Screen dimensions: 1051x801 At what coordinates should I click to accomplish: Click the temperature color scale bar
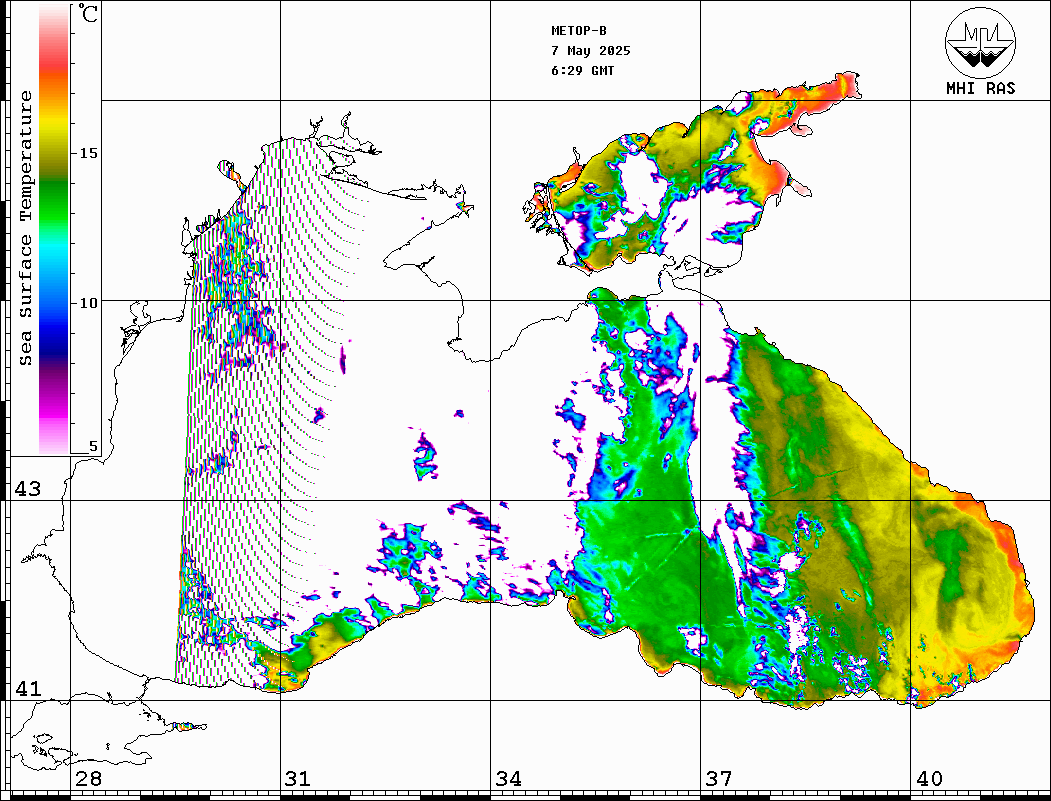tap(54, 229)
